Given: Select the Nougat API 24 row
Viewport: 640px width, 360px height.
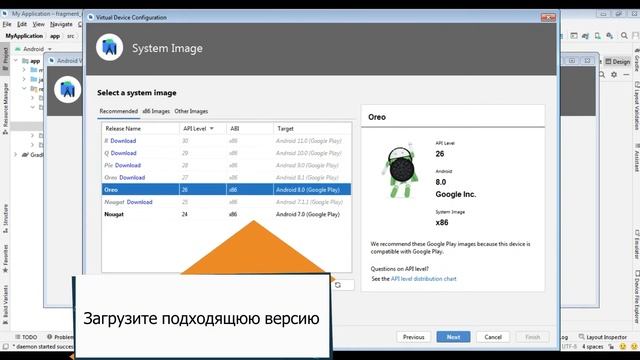Looking at the screenshot, I should point(226,214).
